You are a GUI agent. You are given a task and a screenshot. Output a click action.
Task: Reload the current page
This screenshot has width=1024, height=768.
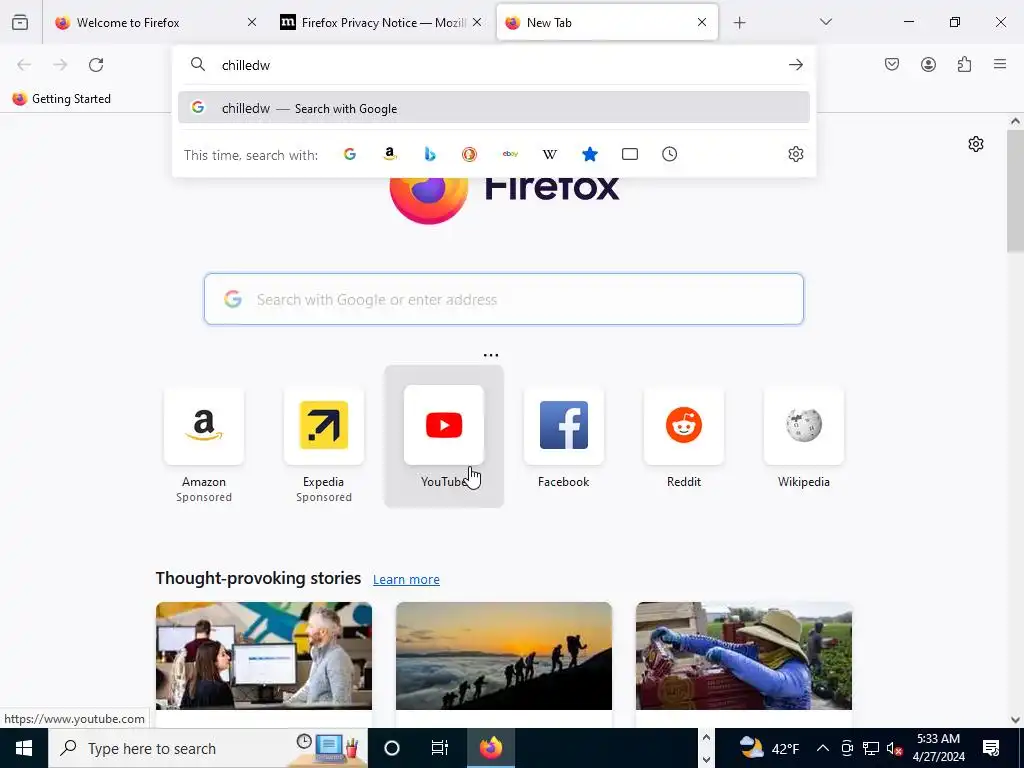tap(96, 65)
